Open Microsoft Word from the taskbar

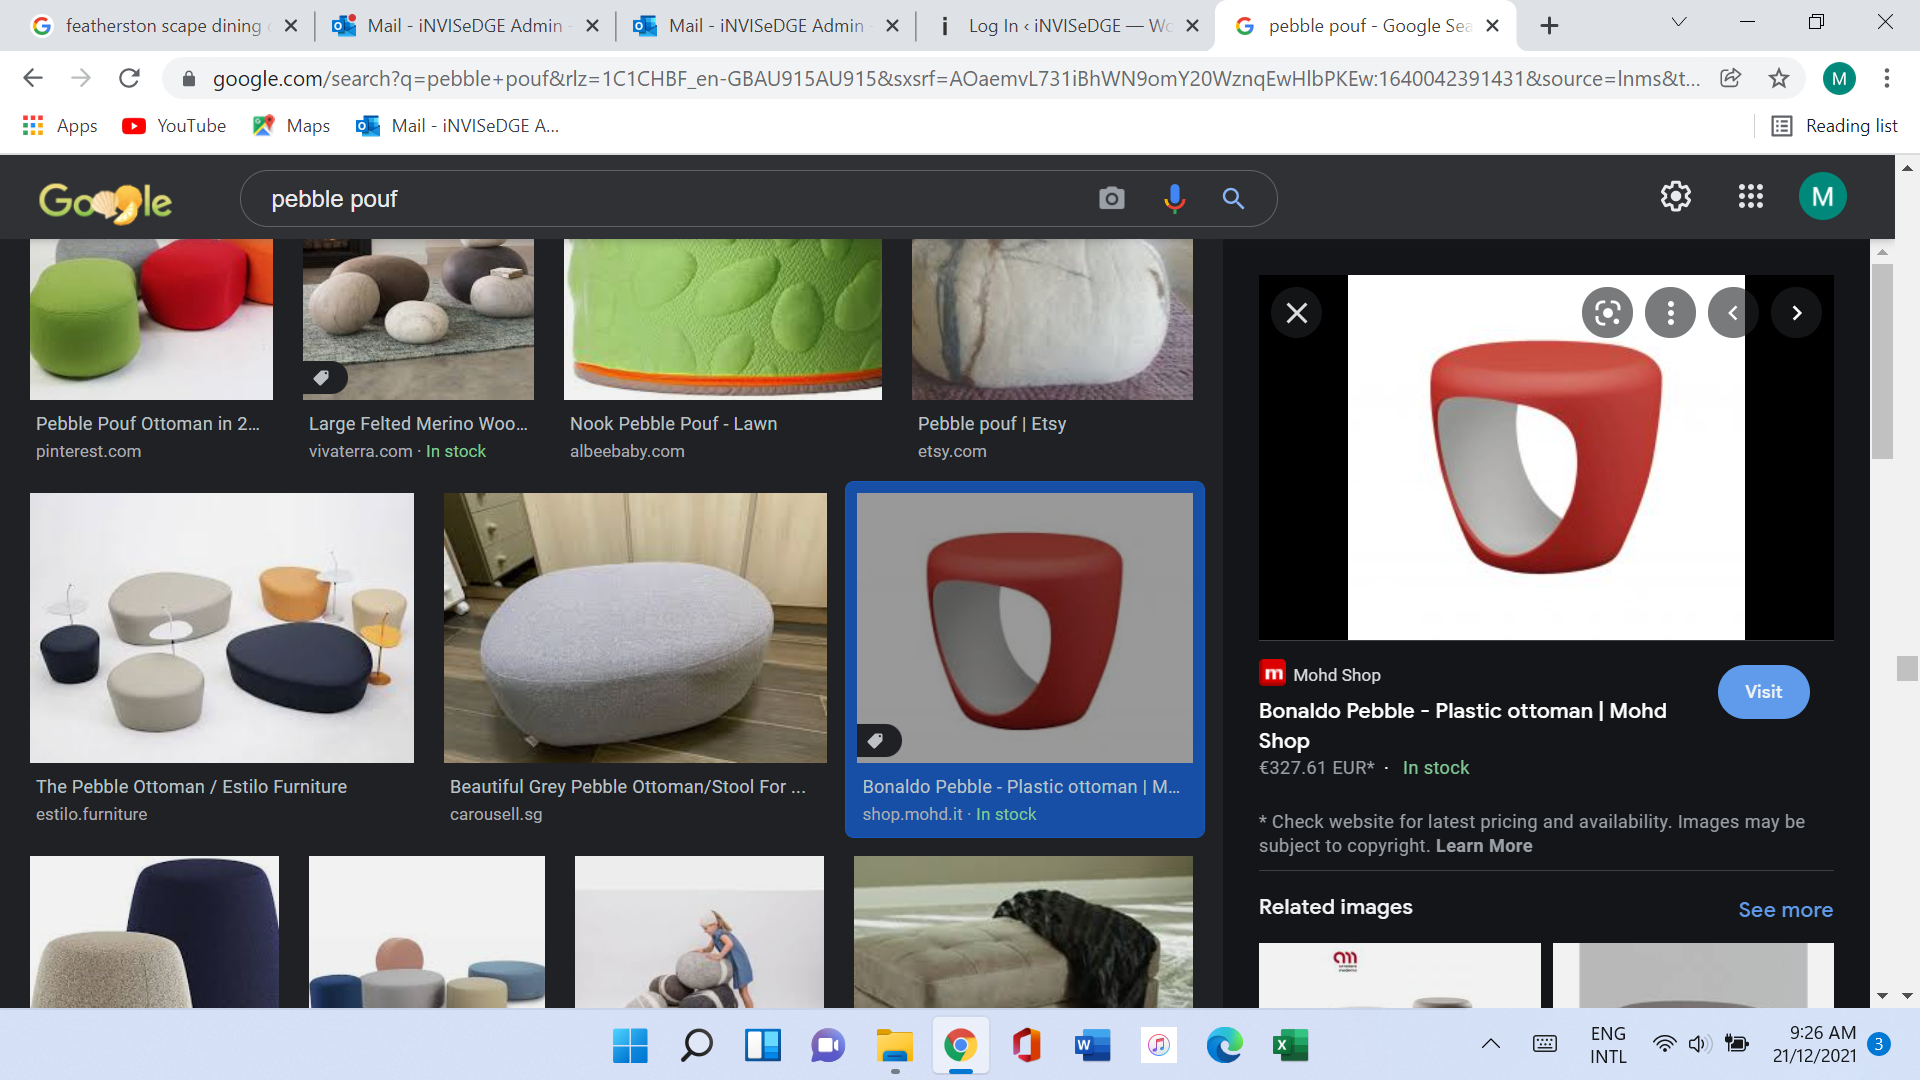pos(1092,1046)
